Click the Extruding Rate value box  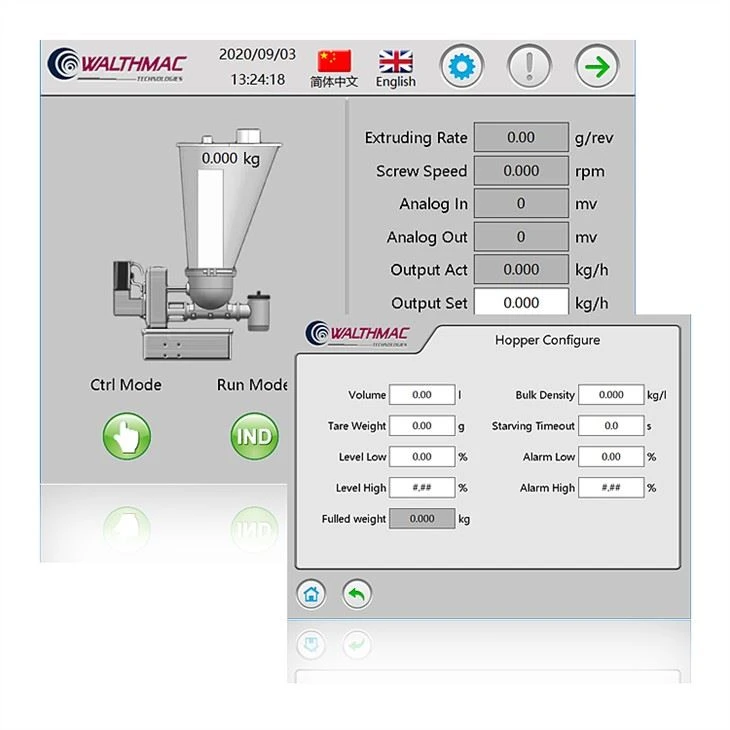pyautogui.click(x=521, y=137)
